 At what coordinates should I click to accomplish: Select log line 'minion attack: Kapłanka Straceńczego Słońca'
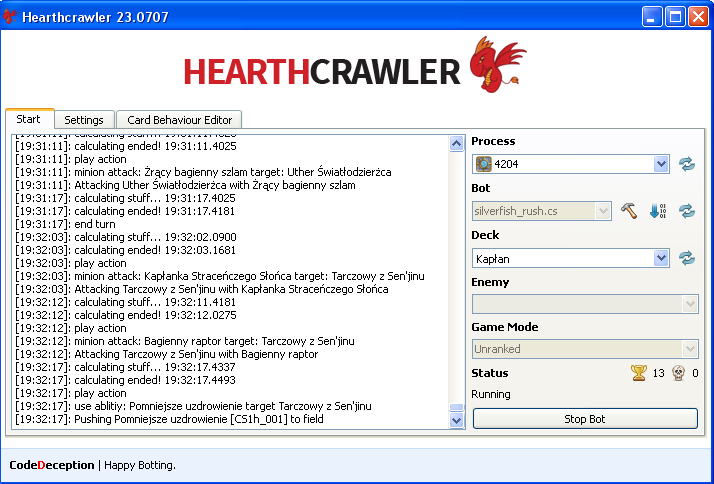(x=219, y=276)
